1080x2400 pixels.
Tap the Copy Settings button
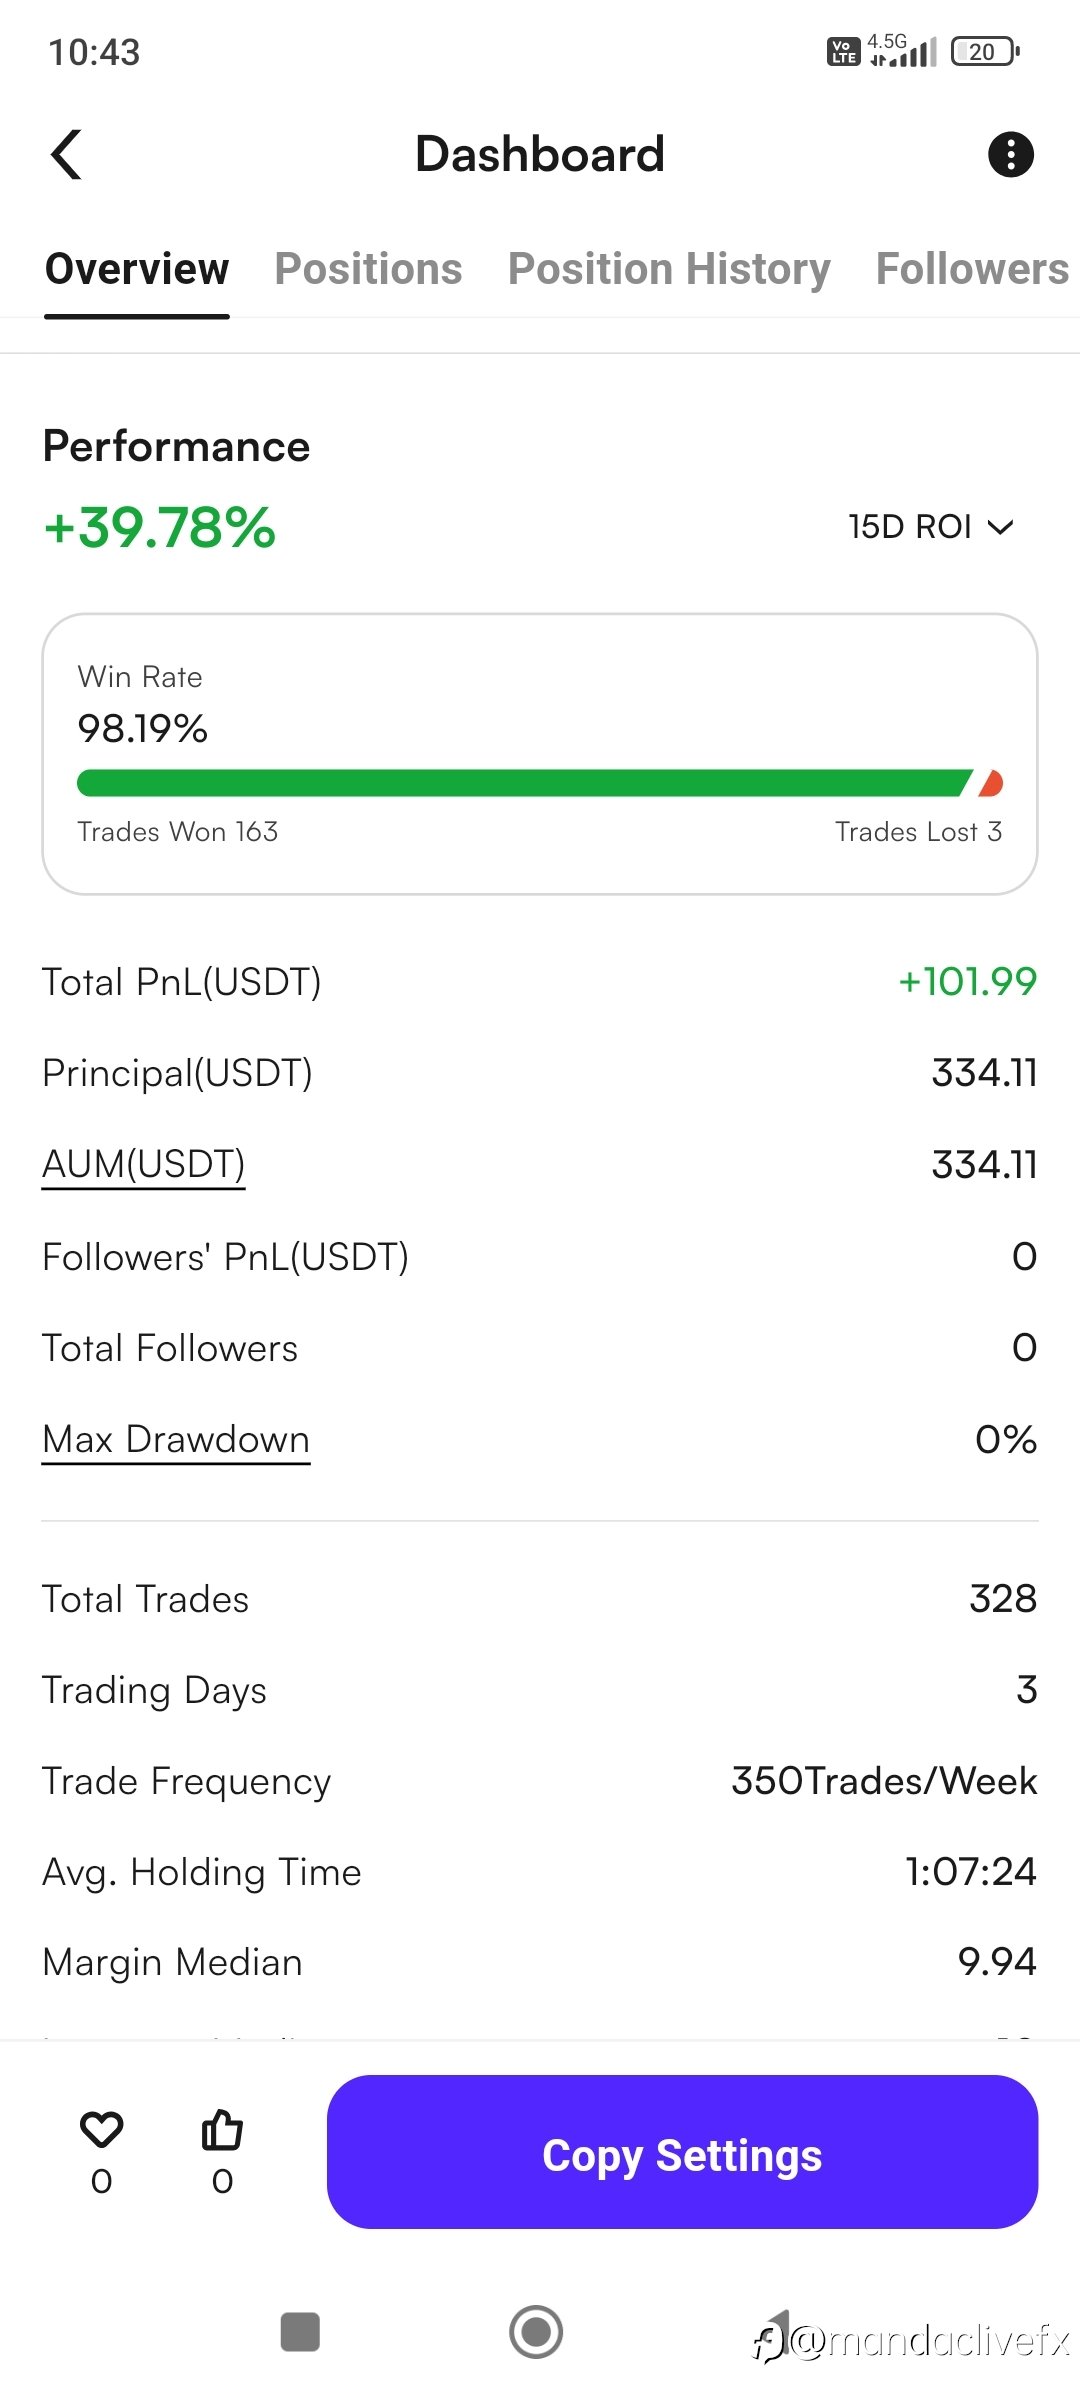[682, 2151]
